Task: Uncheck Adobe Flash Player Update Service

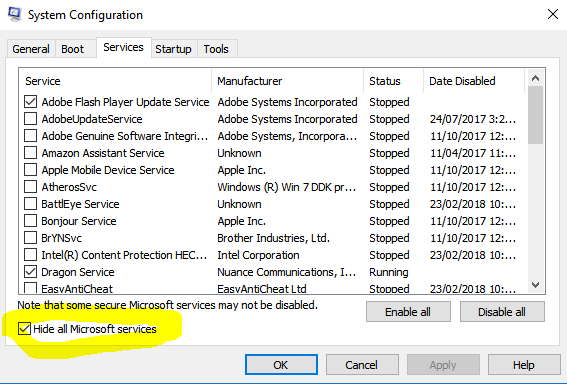Action: [30, 102]
